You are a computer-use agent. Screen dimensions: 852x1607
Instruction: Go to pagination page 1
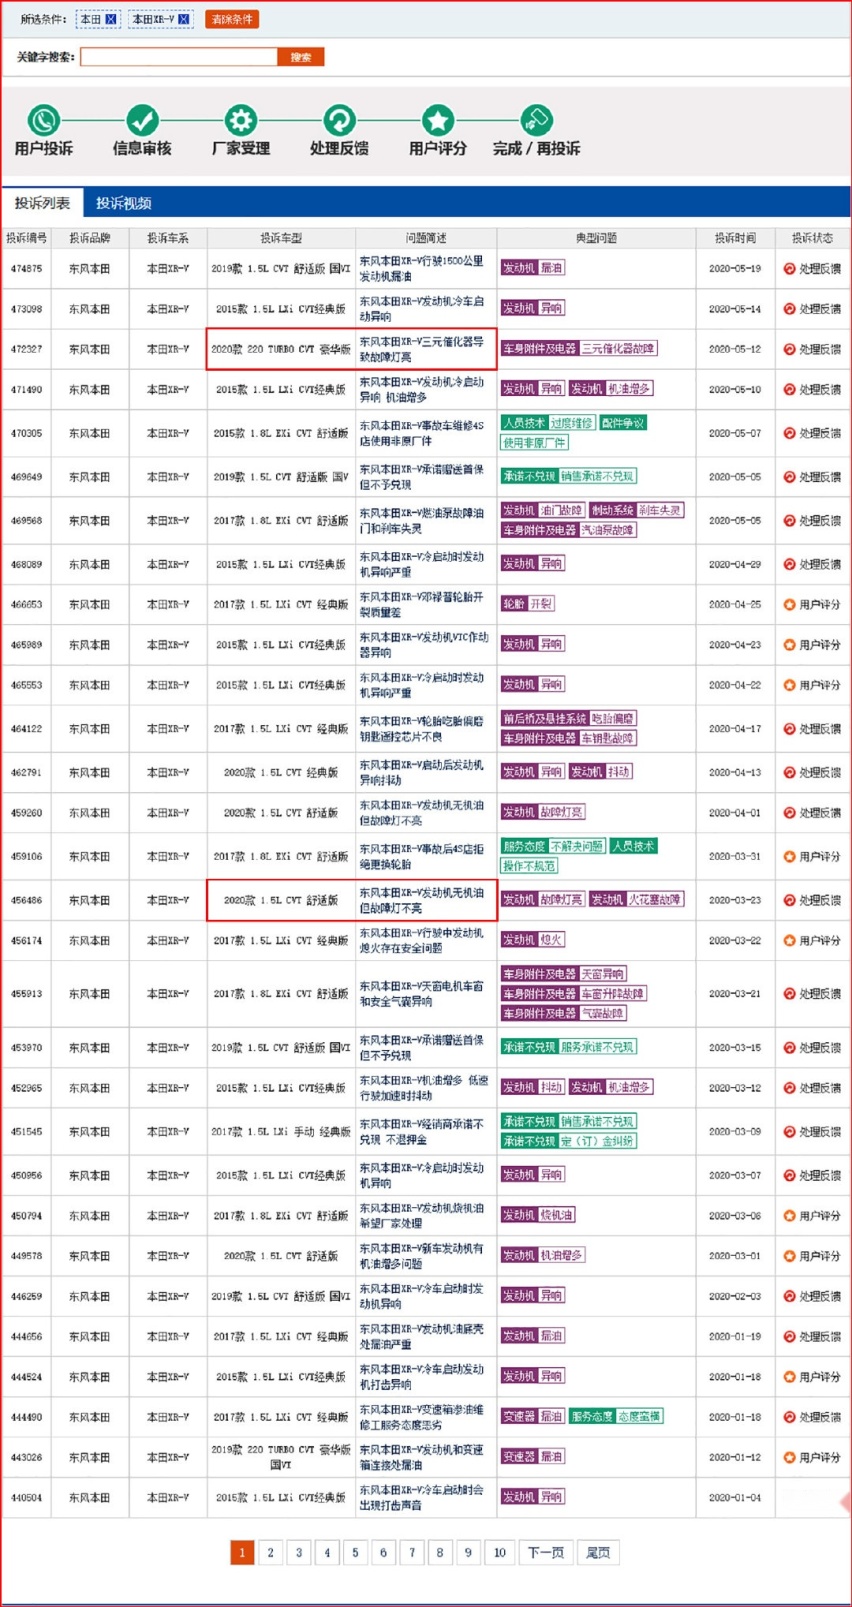pyautogui.click(x=242, y=1553)
